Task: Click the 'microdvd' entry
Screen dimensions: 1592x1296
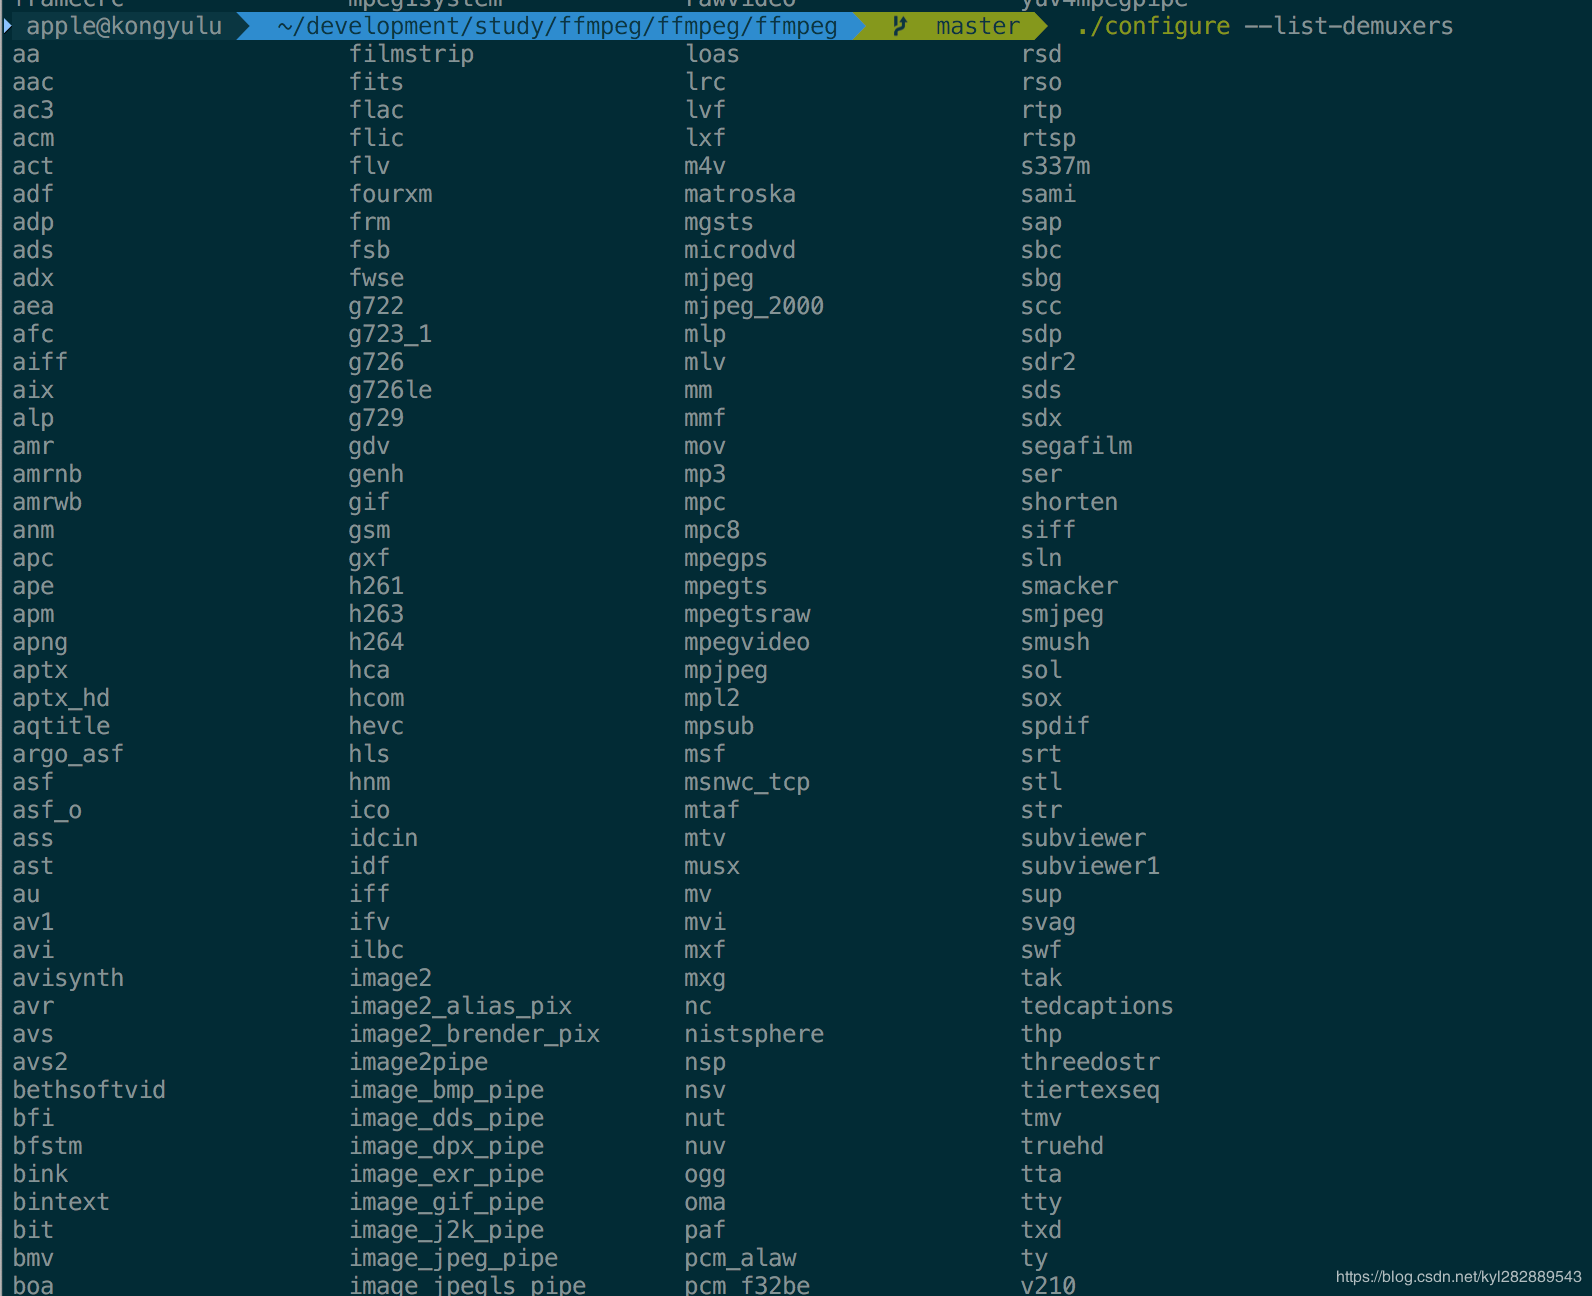Action: click(x=741, y=250)
